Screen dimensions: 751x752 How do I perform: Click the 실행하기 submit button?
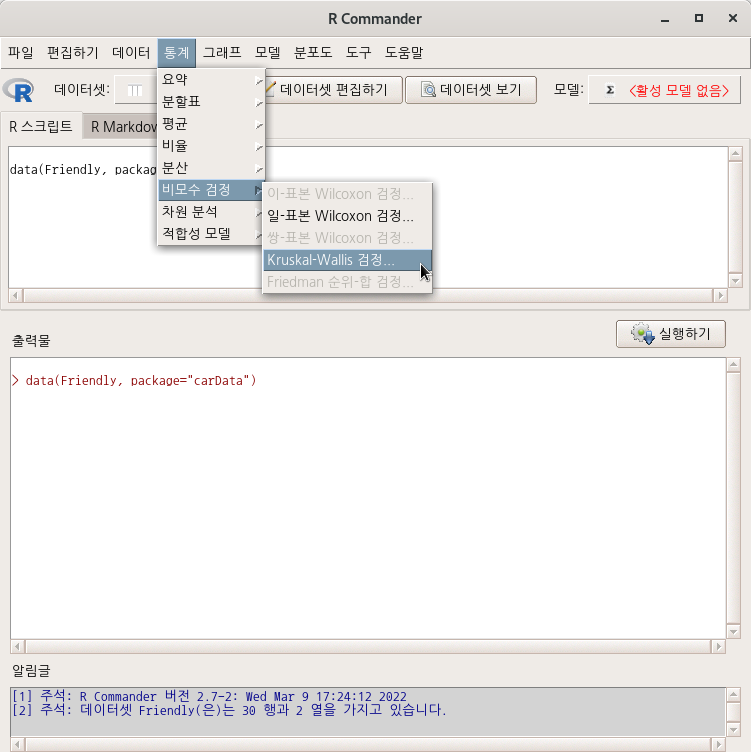[x=670, y=334]
